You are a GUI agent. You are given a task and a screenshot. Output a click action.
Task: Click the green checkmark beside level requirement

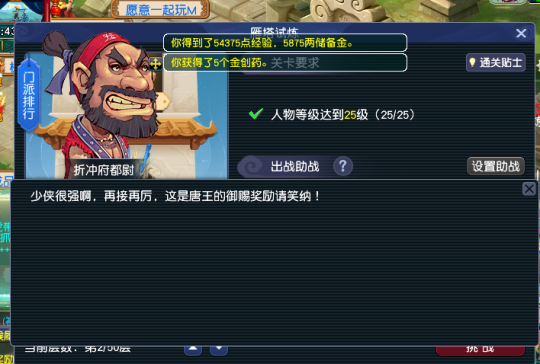256,114
